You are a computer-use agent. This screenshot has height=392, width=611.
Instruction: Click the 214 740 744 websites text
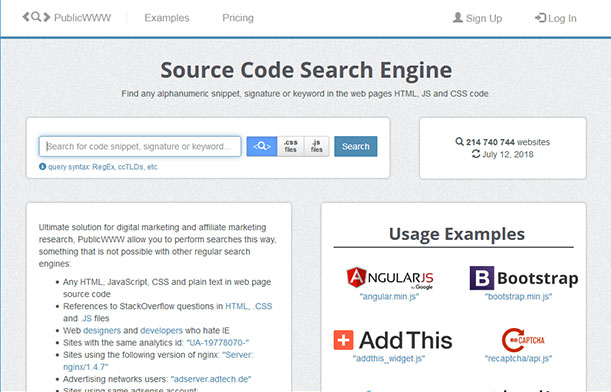[508, 142]
